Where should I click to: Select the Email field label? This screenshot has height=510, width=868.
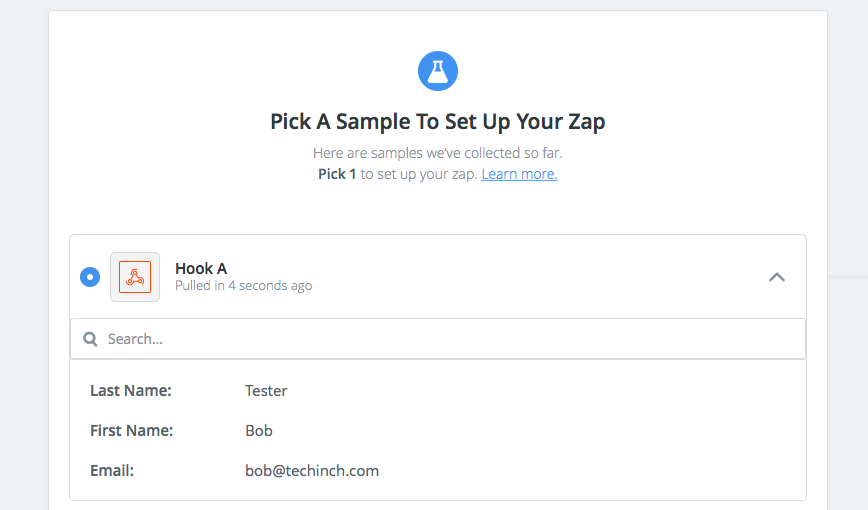[112, 470]
